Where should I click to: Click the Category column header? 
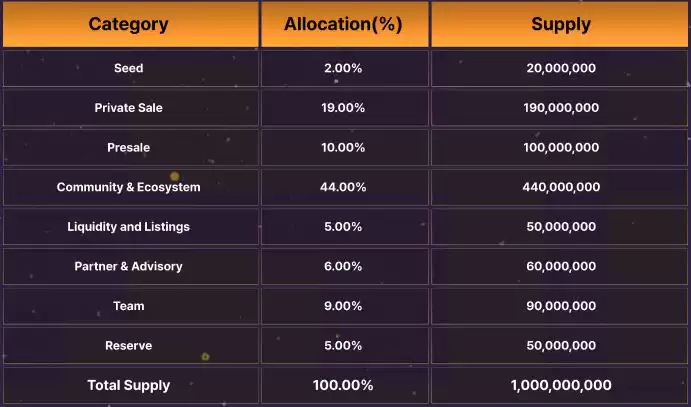point(128,24)
